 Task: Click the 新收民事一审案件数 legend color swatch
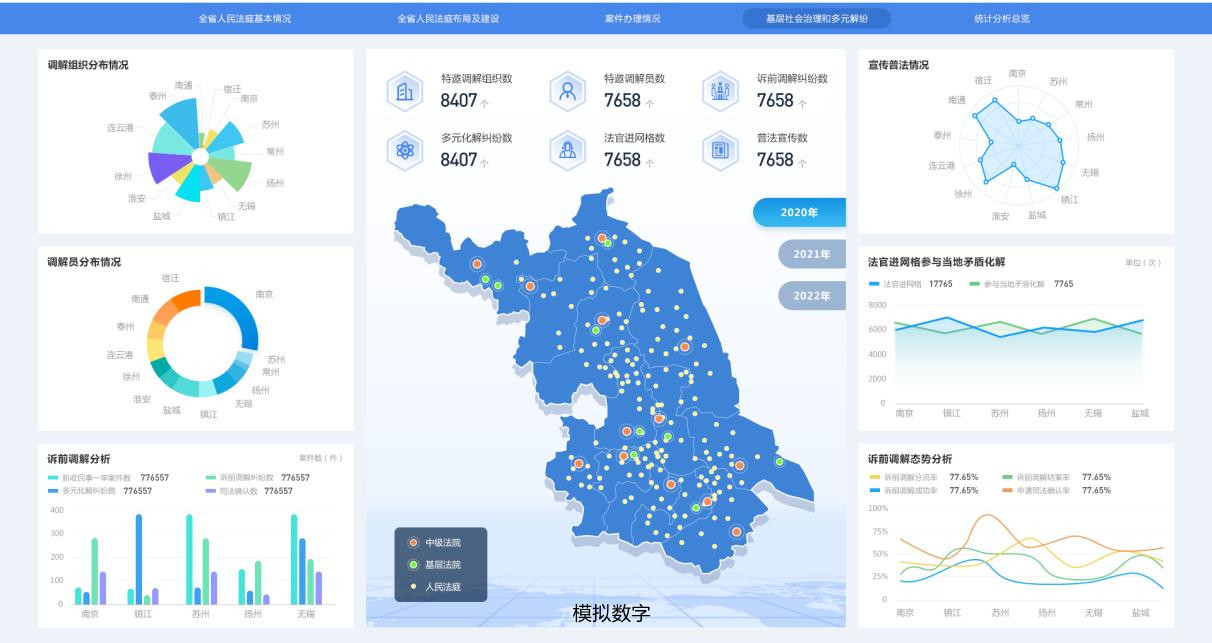[54, 478]
